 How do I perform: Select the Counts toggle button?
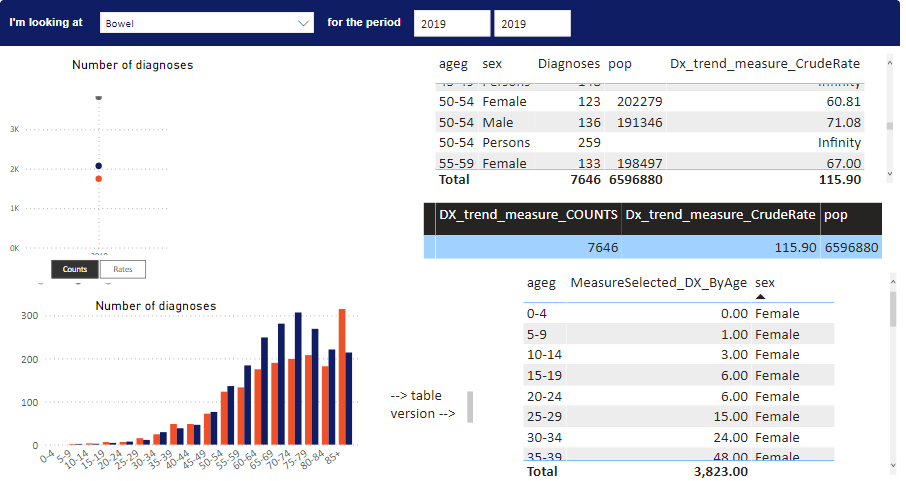pos(75,269)
